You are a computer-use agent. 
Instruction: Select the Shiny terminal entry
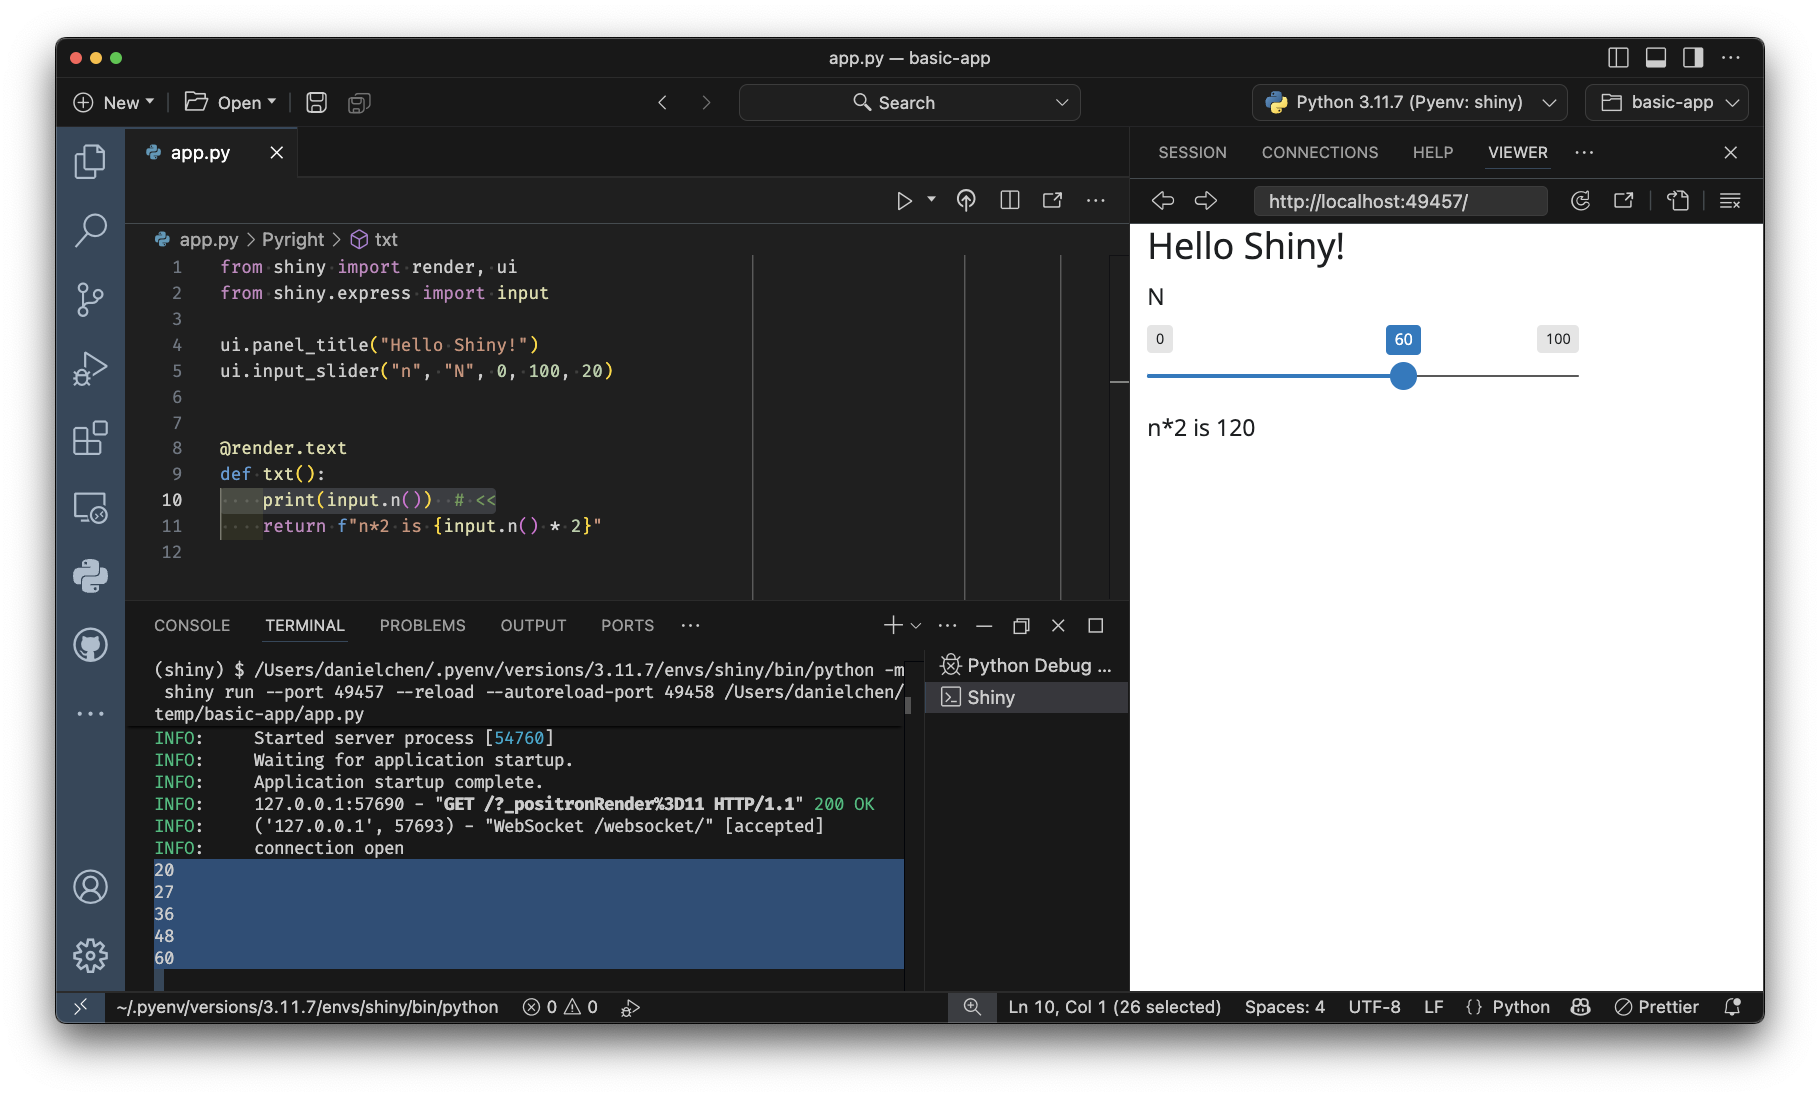click(x=1027, y=697)
